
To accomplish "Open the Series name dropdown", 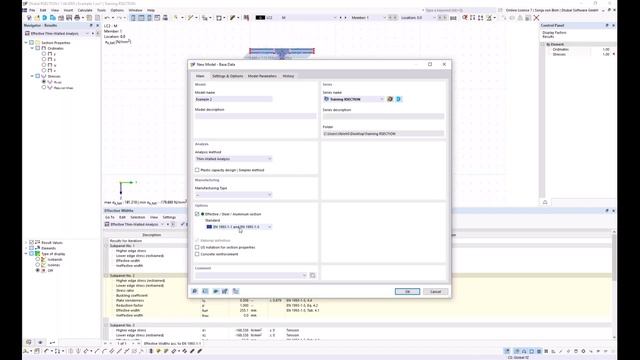I will pos(353,99).
